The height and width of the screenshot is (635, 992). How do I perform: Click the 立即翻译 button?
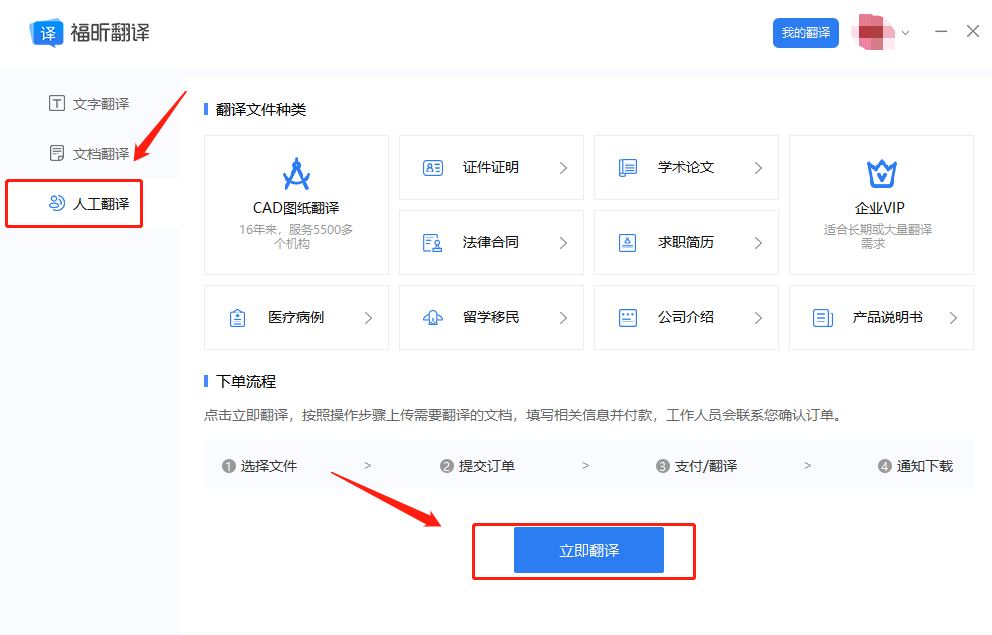[588, 549]
